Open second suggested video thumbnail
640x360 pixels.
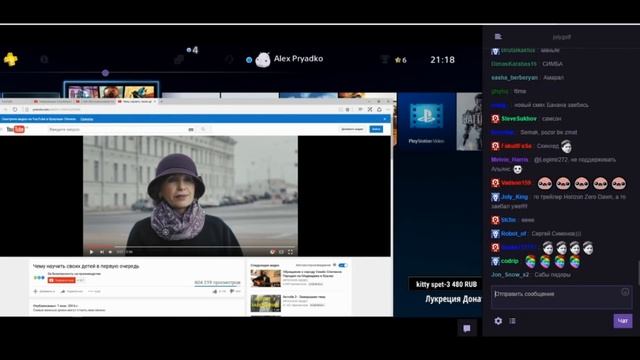(266, 303)
